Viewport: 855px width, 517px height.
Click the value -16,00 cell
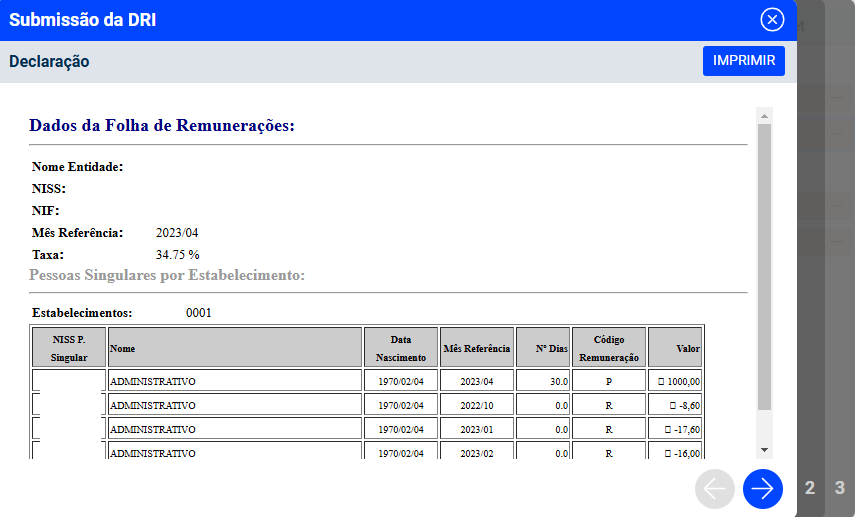point(675,450)
